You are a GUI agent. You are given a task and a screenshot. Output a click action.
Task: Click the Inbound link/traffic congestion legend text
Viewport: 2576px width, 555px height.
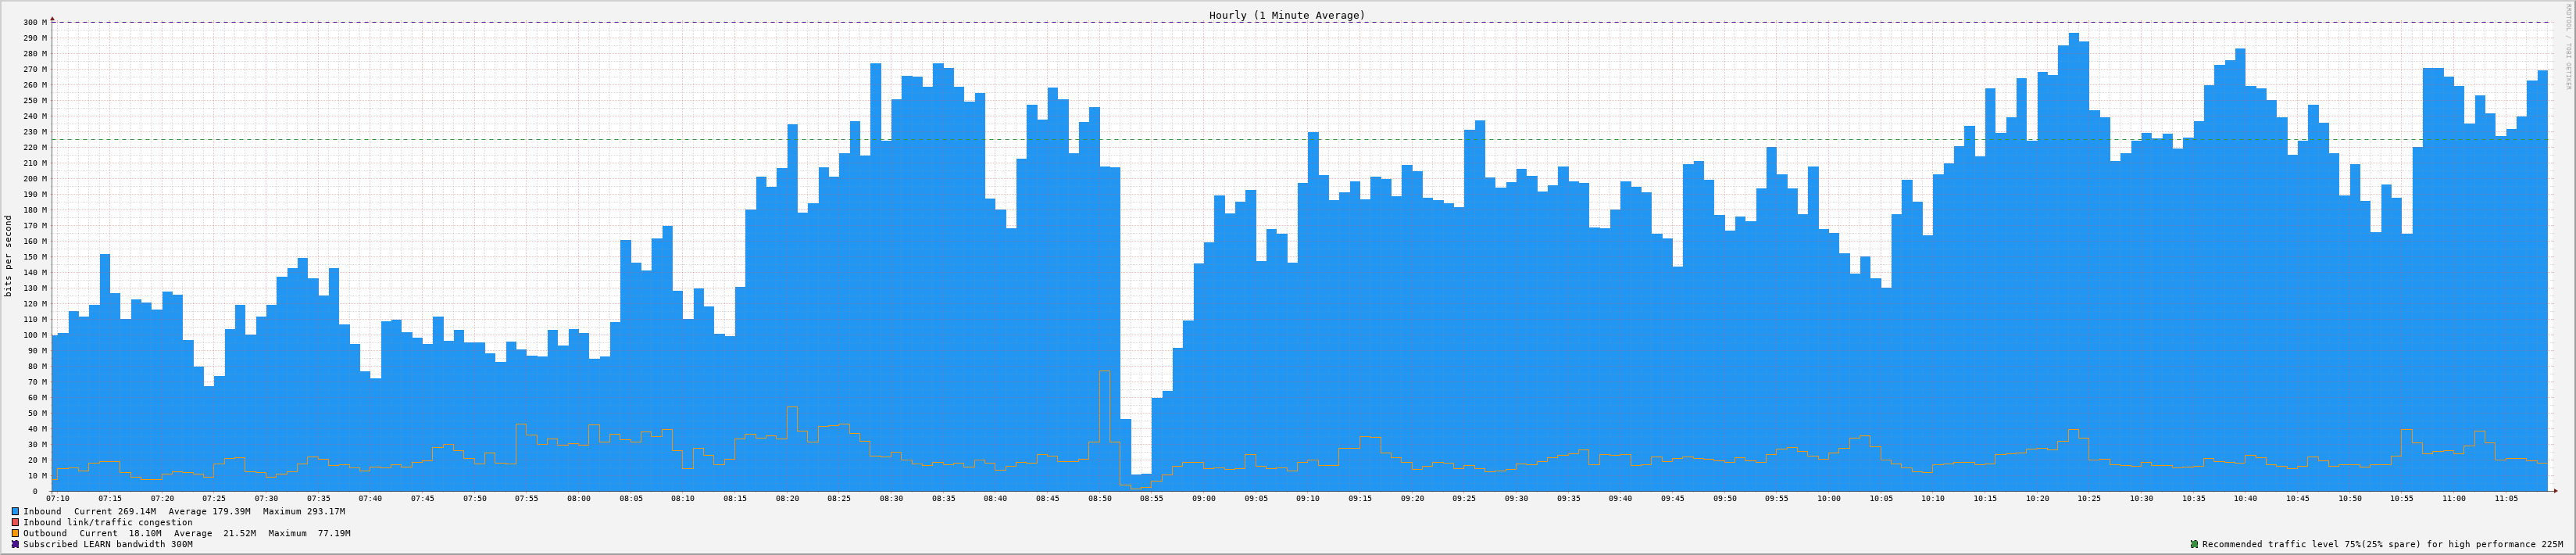tap(108, 522)
